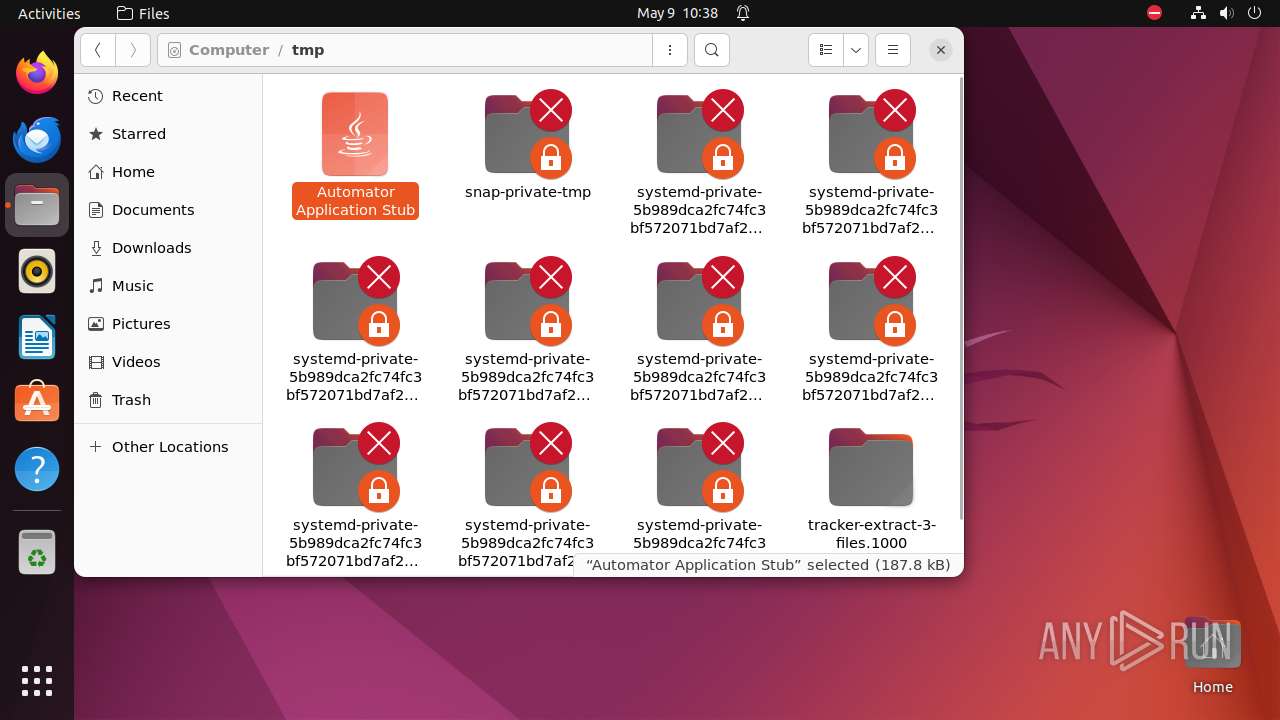
Task: Launch Thunderbird Mail from the dock
Action: tap(37, 139)
